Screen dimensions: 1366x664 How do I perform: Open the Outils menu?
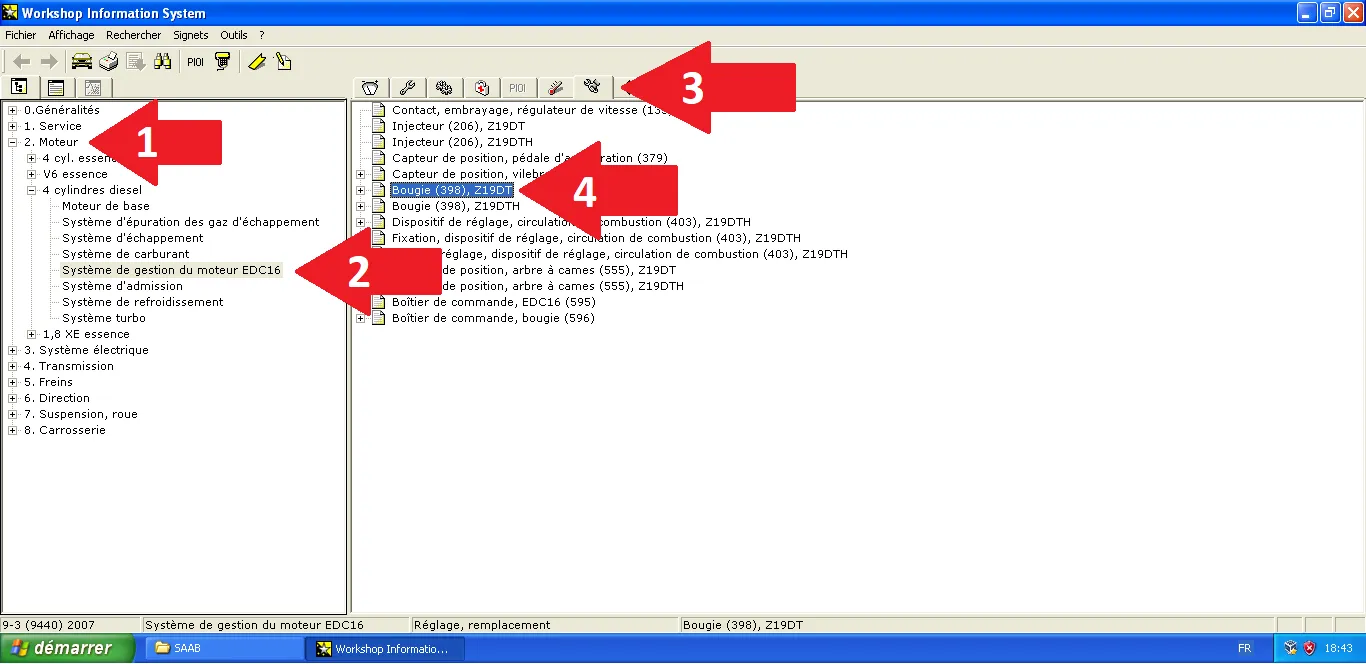pos(233,34)
